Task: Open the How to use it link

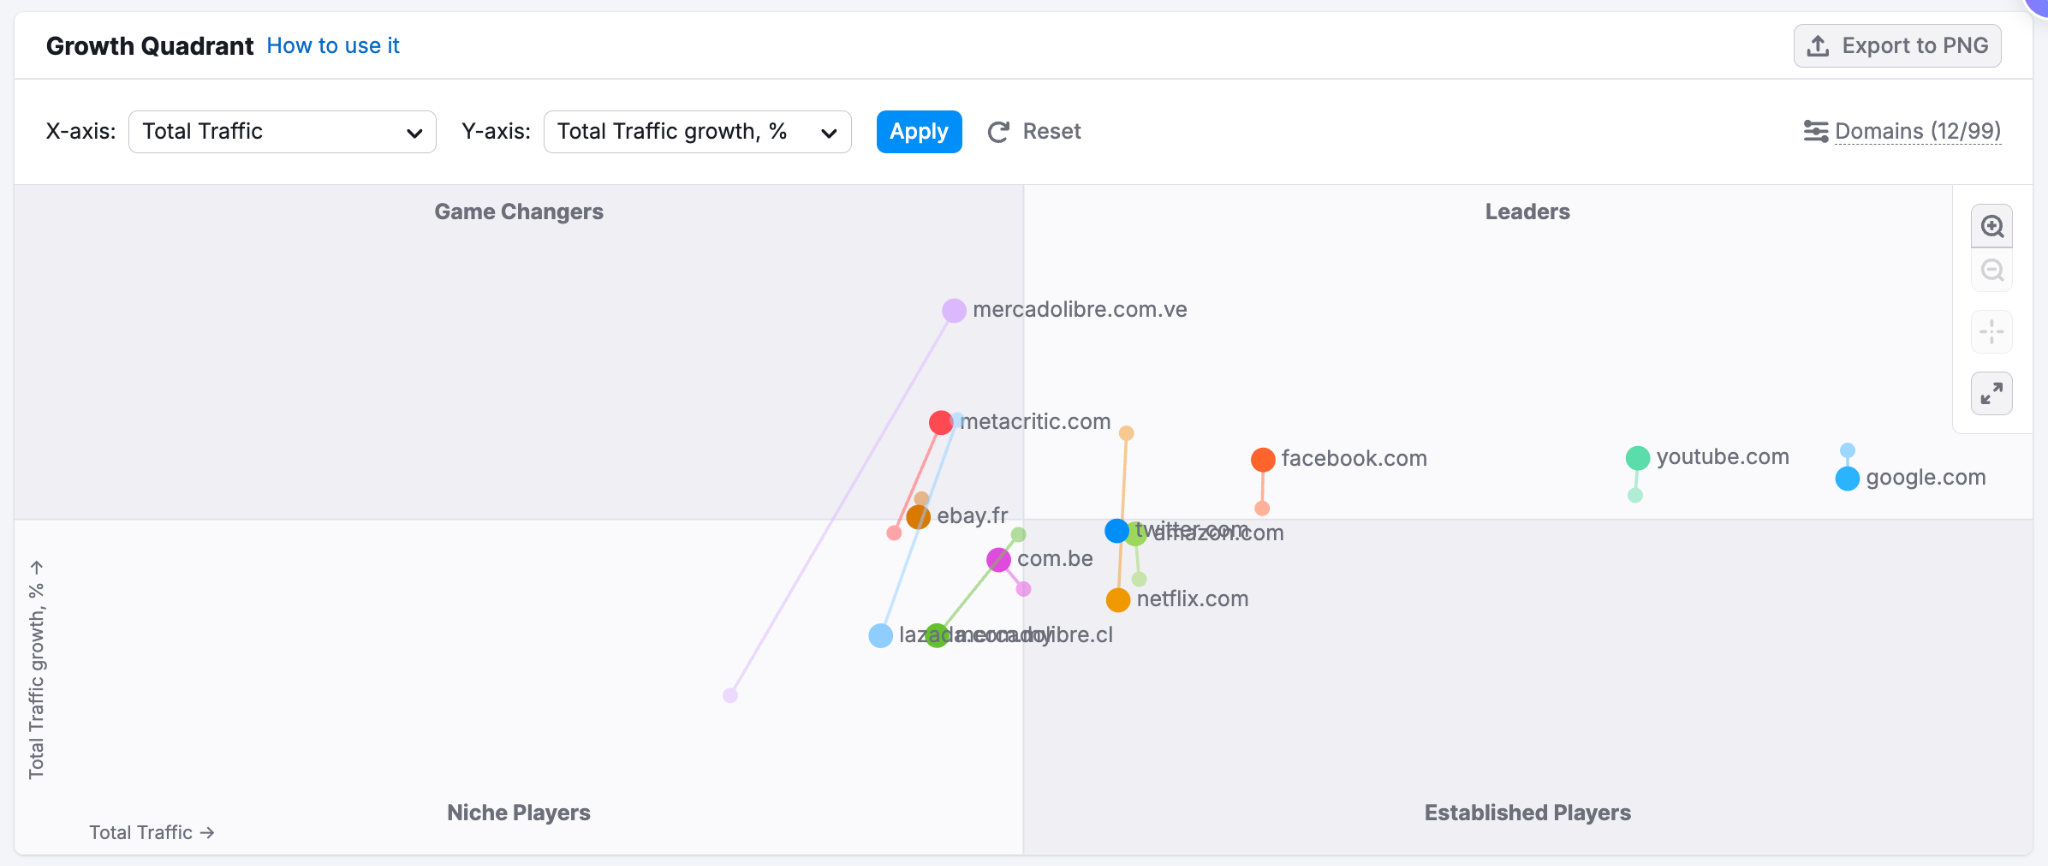Action: point(333,46)
